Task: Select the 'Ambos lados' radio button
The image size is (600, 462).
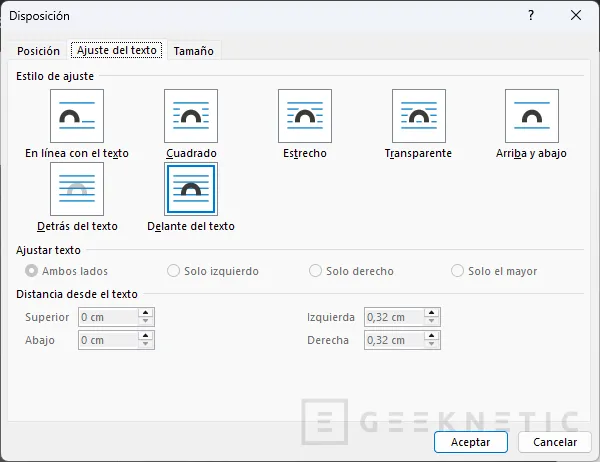Action: [31, 271]
